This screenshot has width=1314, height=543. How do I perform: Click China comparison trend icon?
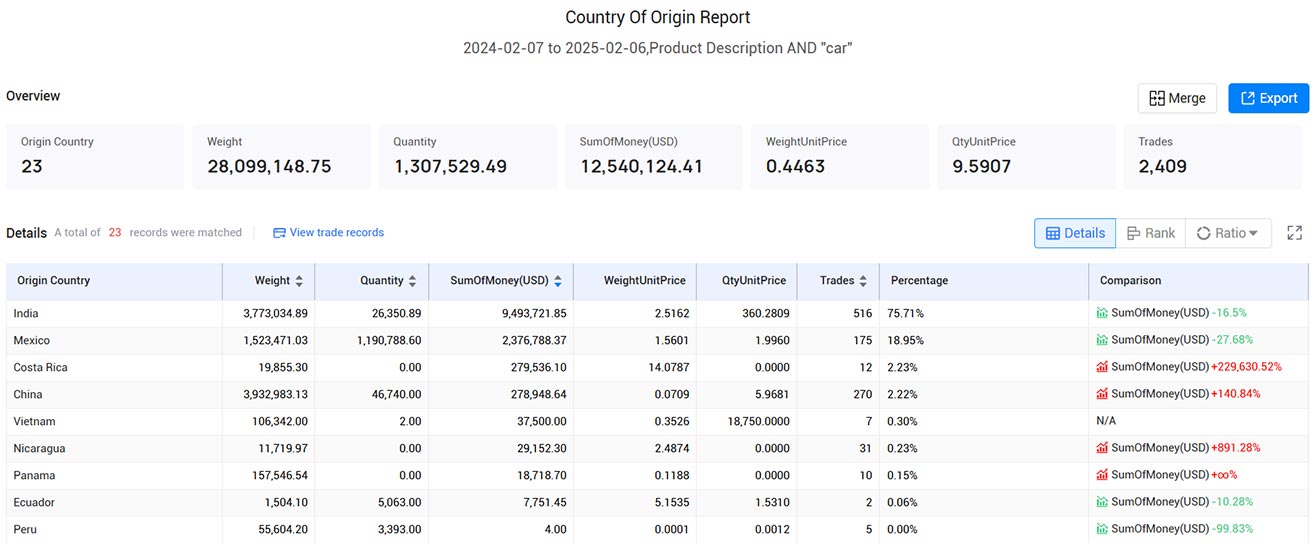(x=1102, y=394)
